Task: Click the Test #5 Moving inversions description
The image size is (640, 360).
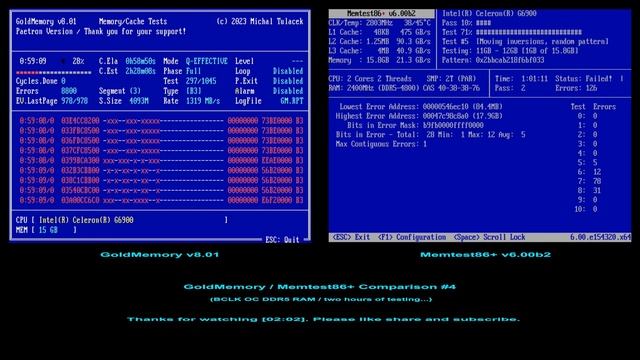Action: pyautogui.click(x=525, y=42)
